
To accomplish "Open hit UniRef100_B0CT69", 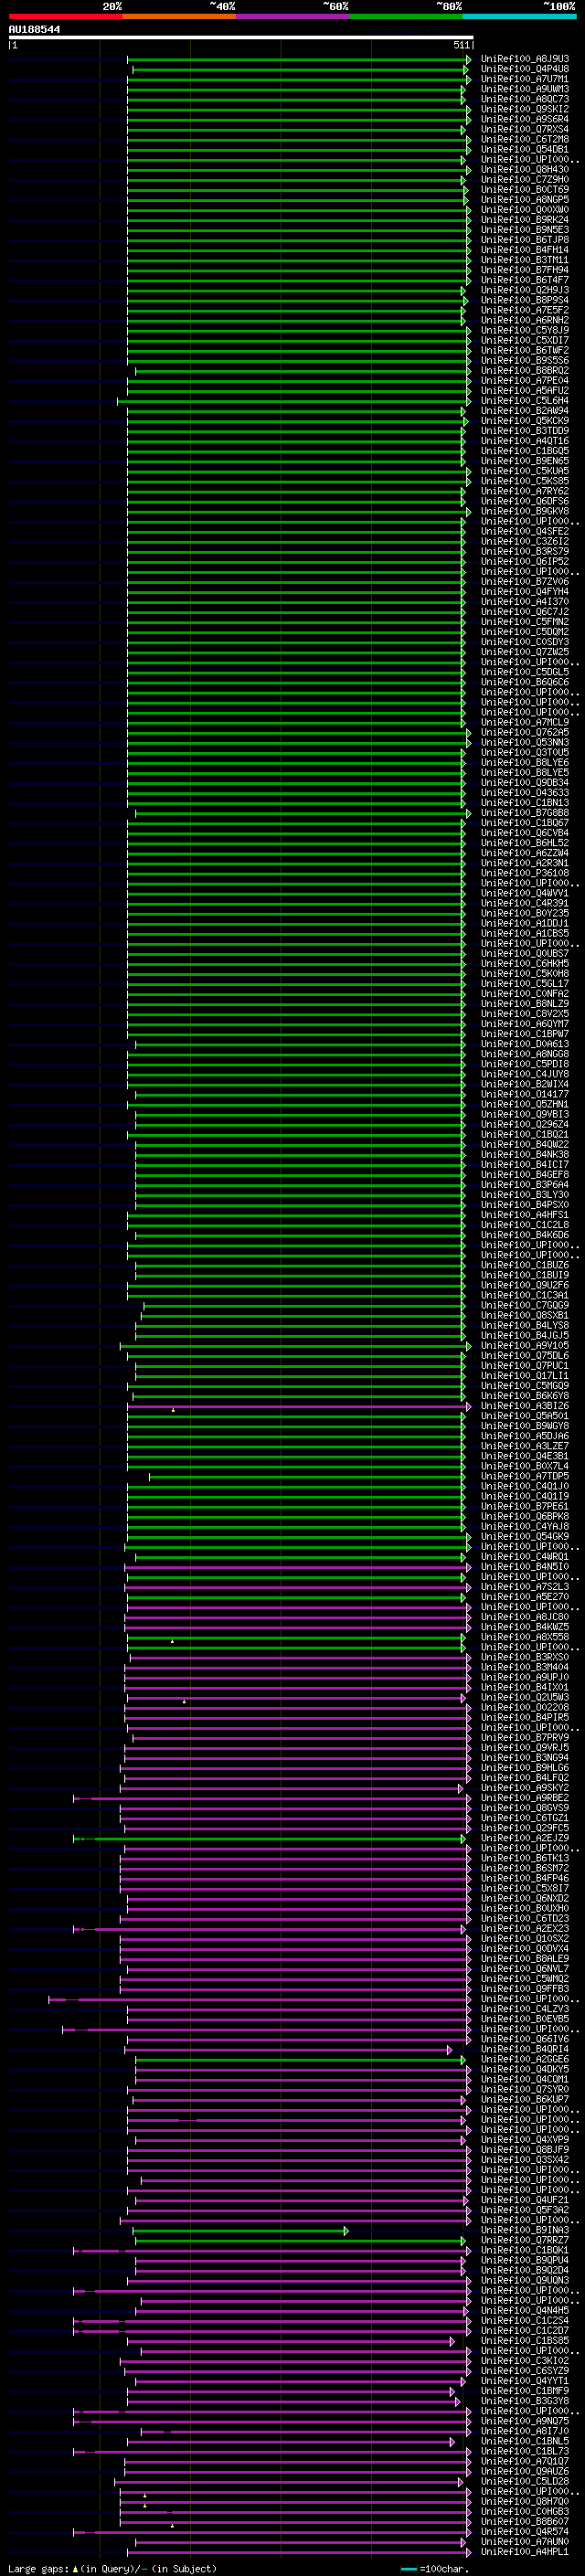I will click(525, 189).
